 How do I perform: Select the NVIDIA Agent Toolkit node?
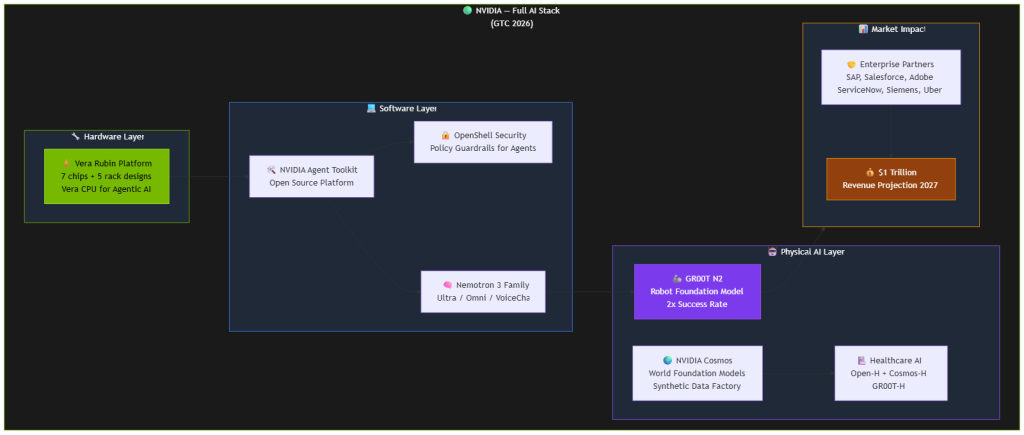pyautogui.click(x=312, y=176)
